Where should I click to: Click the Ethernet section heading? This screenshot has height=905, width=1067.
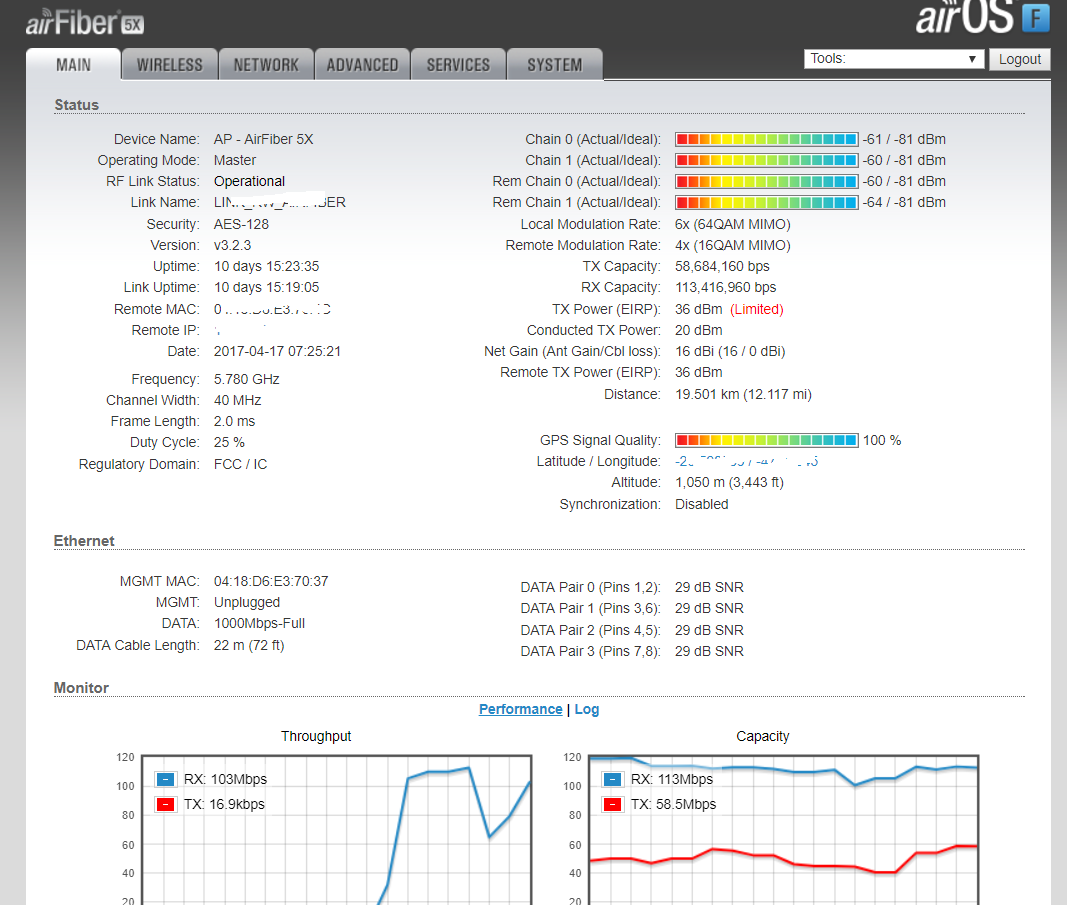pyautogui.click(x=84, y=542)
